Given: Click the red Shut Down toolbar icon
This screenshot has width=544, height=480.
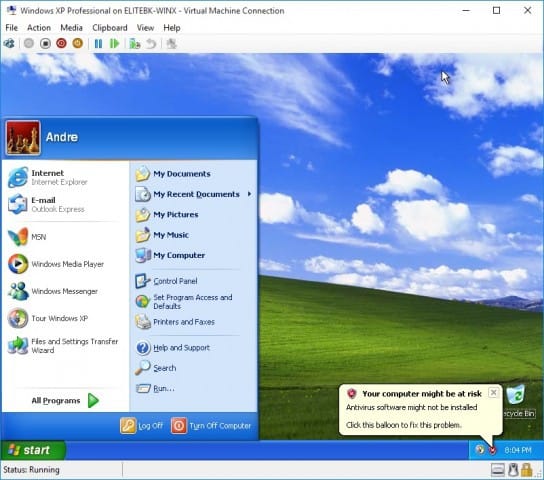Looking at the screenshot, I should pyautogui.click(x=61, y=43).
